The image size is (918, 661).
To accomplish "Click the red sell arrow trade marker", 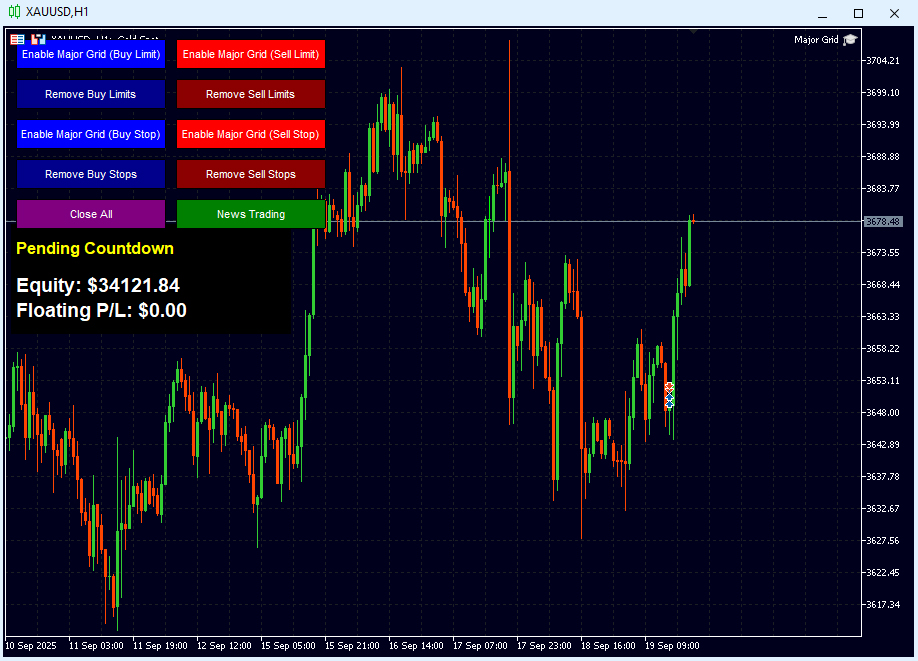I will click(x=669, y=387).
